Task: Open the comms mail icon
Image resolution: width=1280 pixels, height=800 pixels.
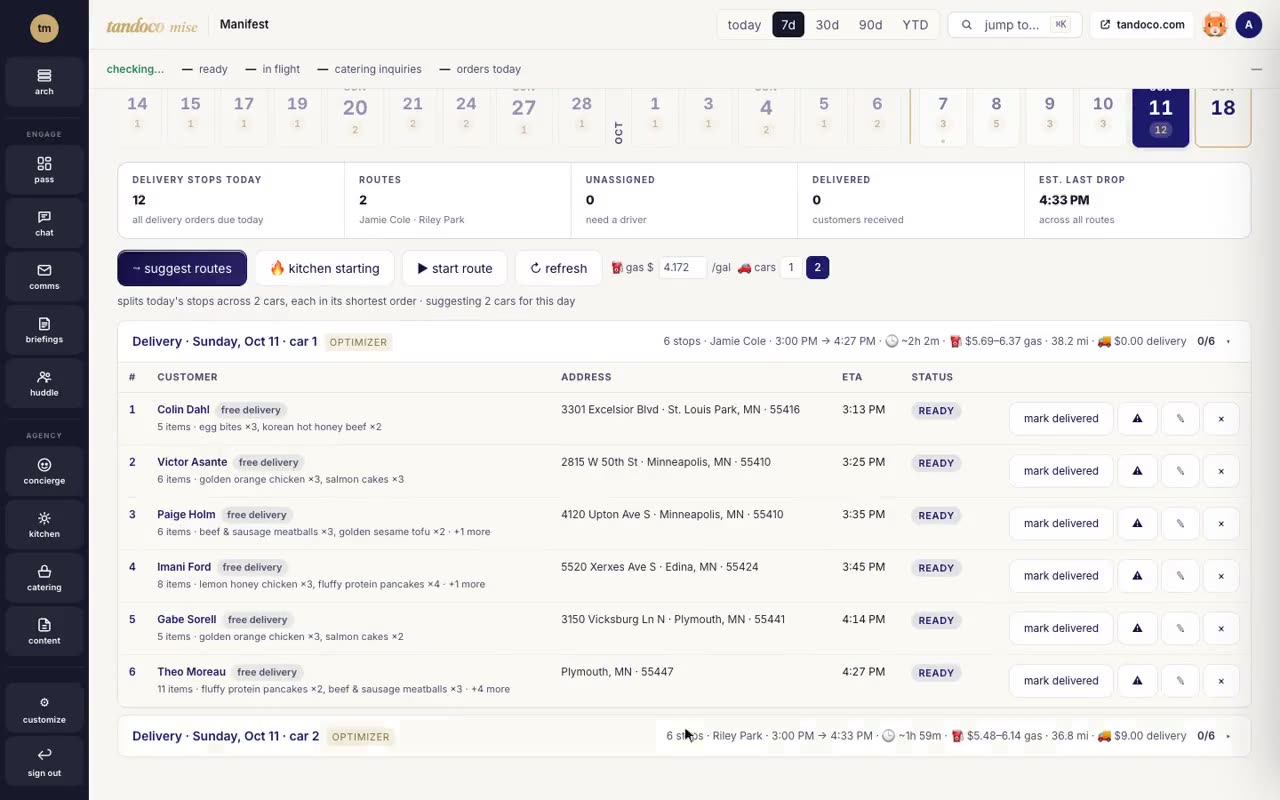Action: click(44, 276)
